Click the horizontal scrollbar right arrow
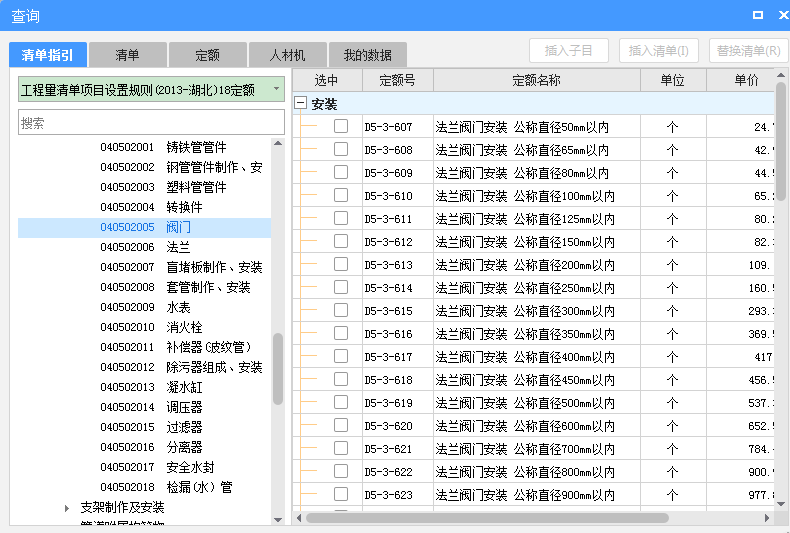 [767, 518]
